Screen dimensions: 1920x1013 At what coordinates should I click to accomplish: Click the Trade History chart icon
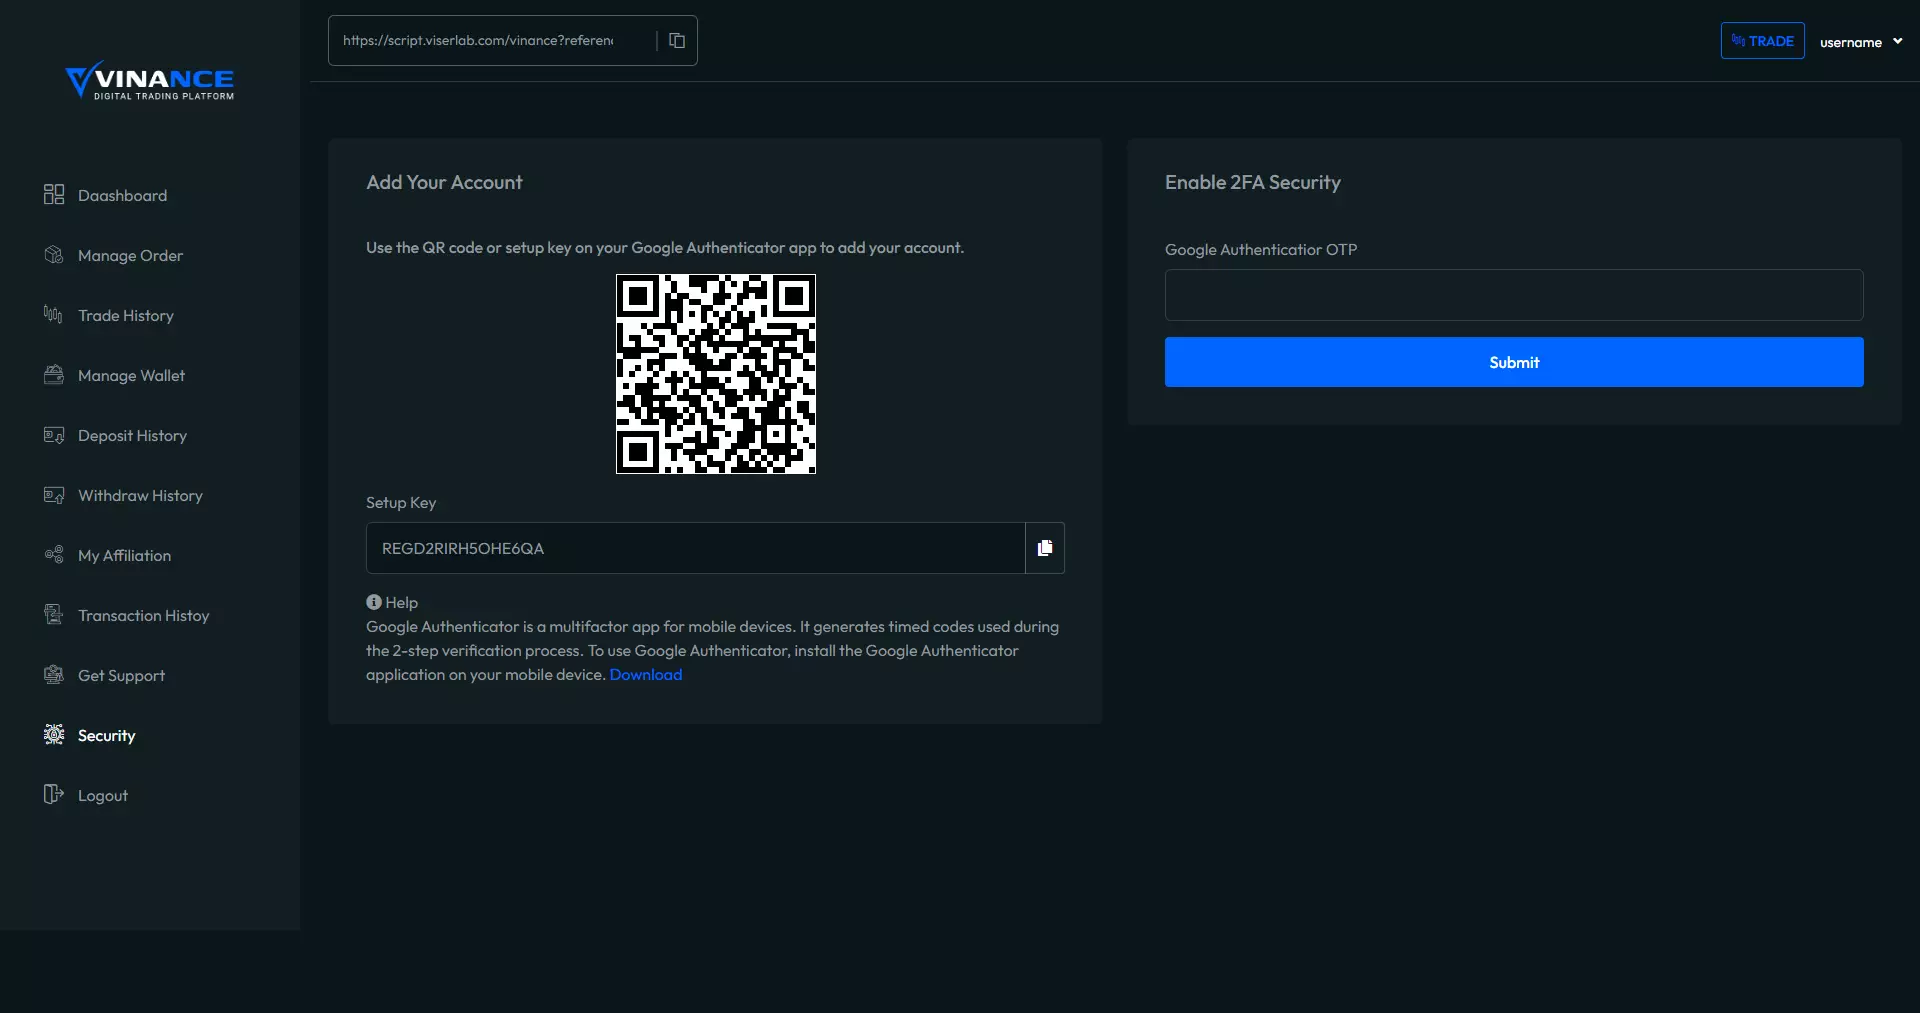point(54,314)
